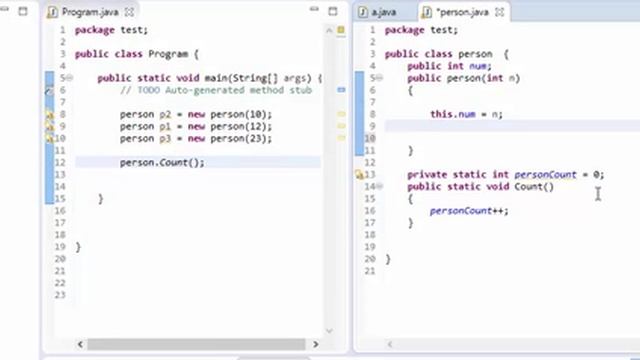Click the blue TODO annotation in overview ruler

click(x=341, y=89)
